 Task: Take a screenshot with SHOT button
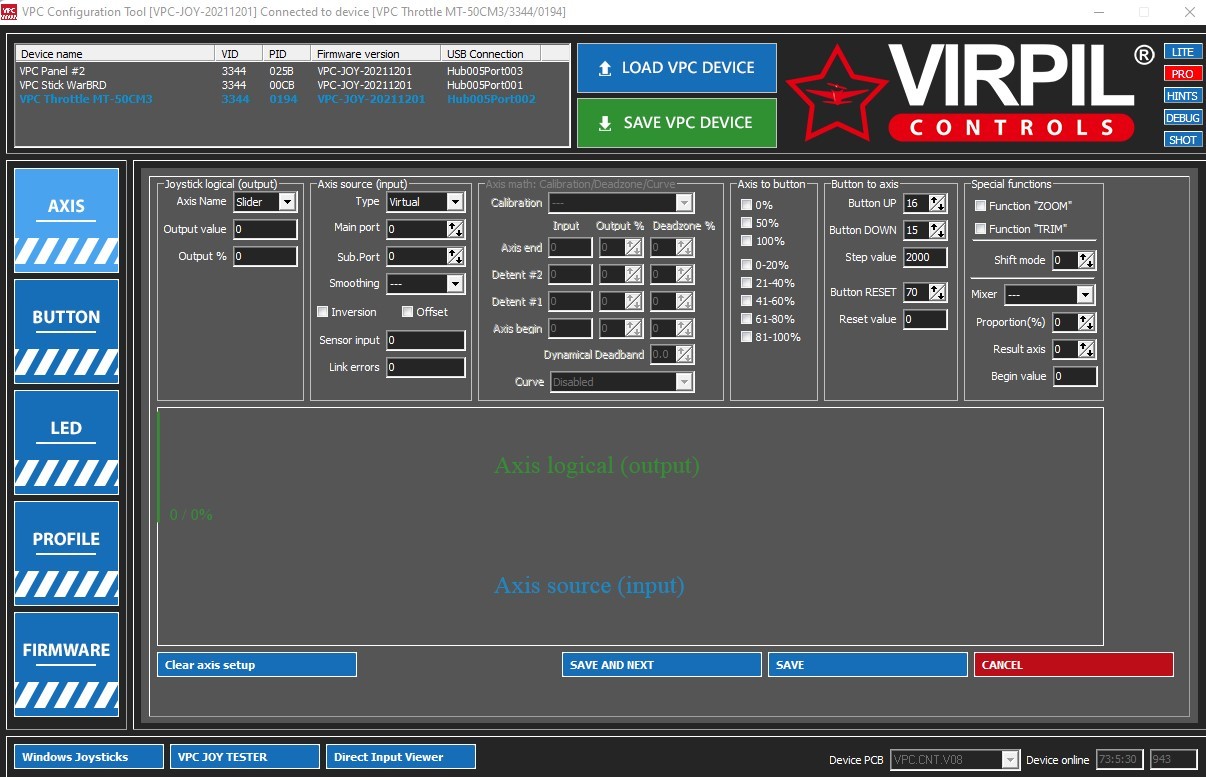pyautogui.click(x=1182, y=140)
